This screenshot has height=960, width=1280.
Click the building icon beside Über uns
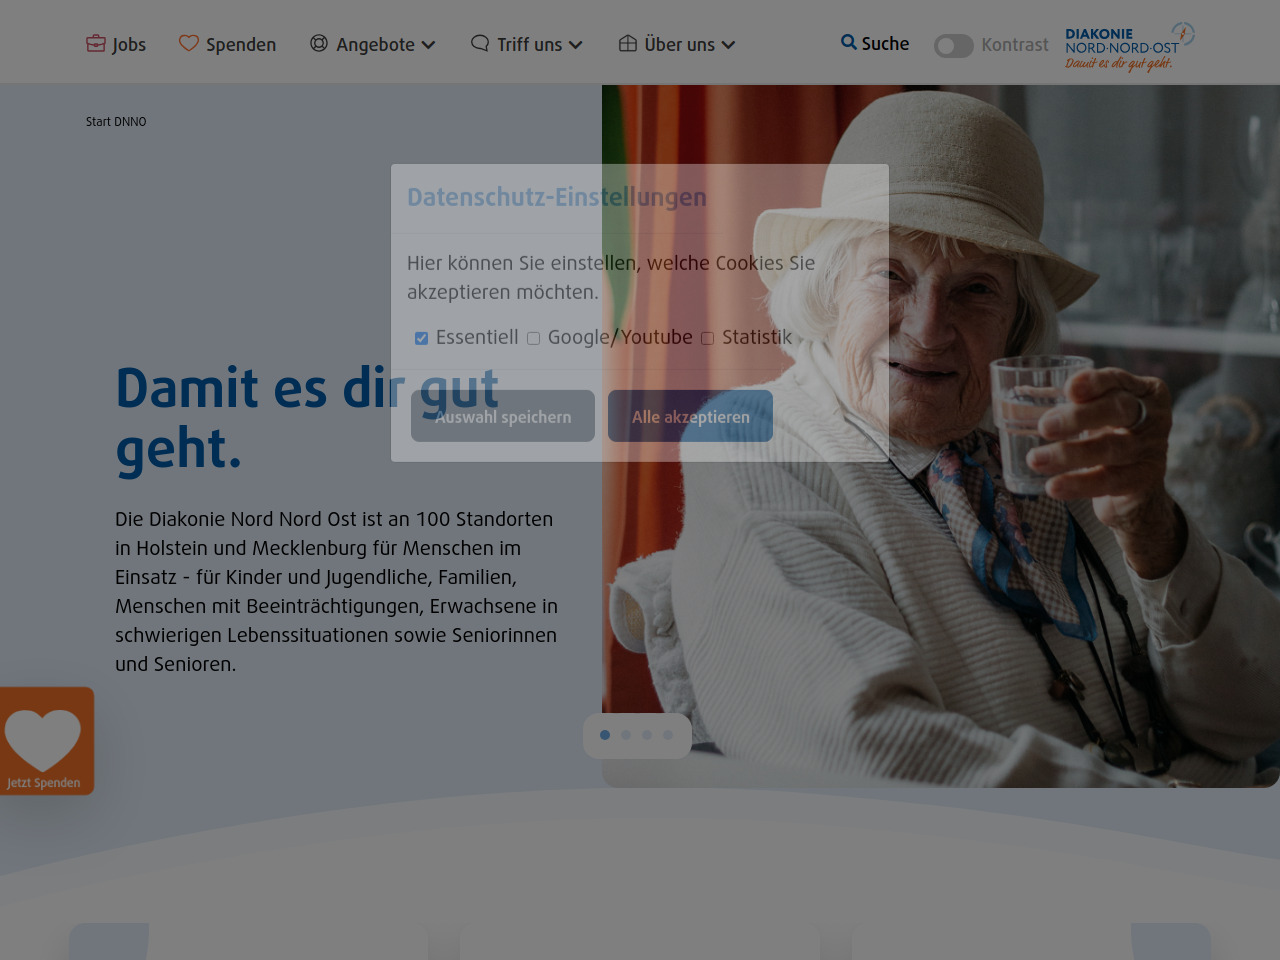click(628, 43)
